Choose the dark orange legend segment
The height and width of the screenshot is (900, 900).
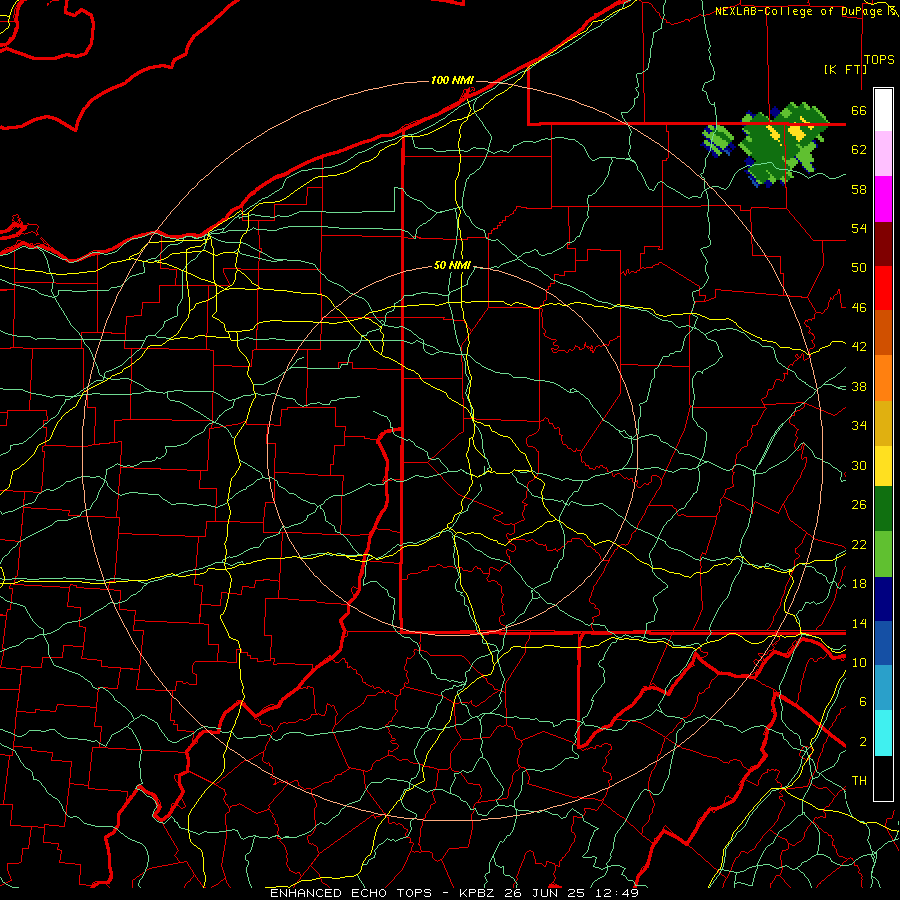[883, 333]
